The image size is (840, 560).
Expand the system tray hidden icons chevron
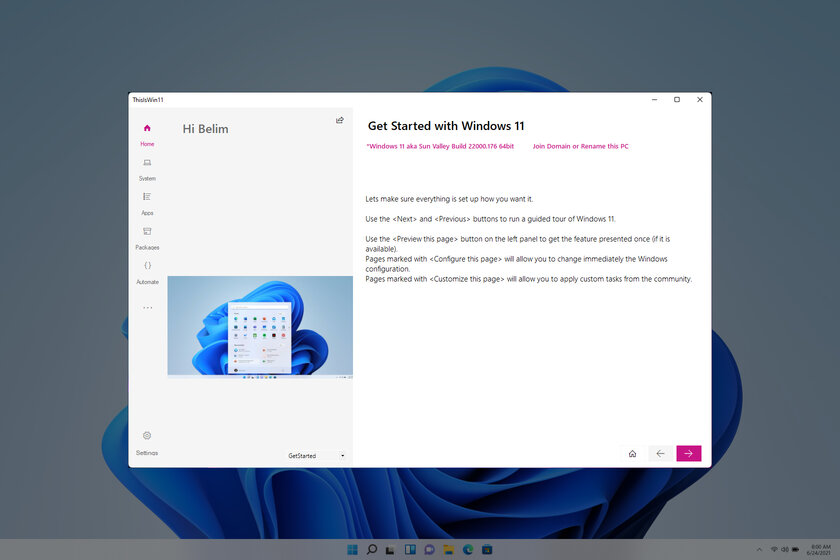coord(760,549)
